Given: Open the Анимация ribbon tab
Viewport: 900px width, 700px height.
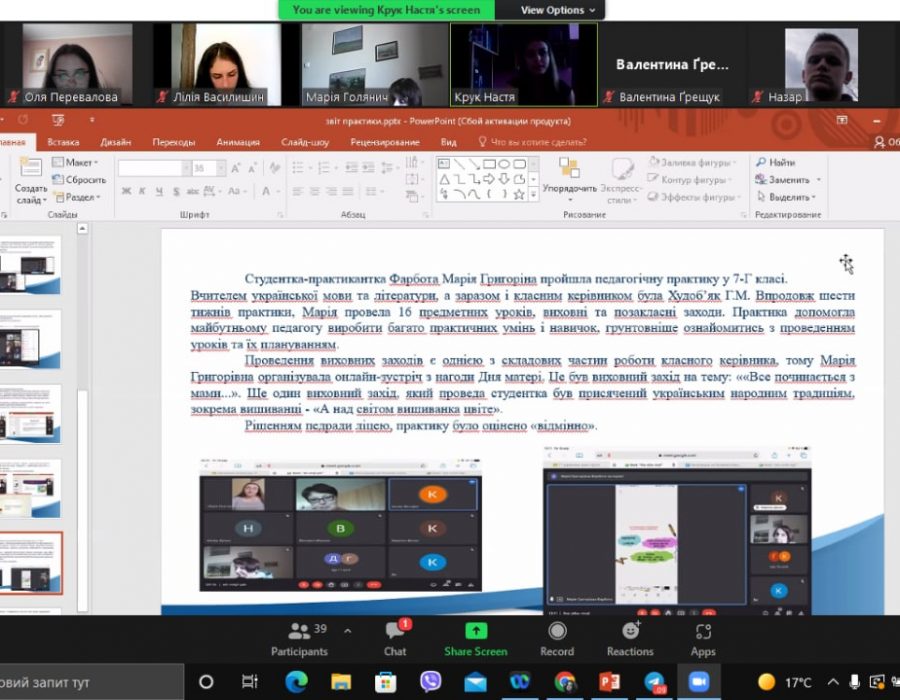Looking at the screenshot, I should (238, 142).
